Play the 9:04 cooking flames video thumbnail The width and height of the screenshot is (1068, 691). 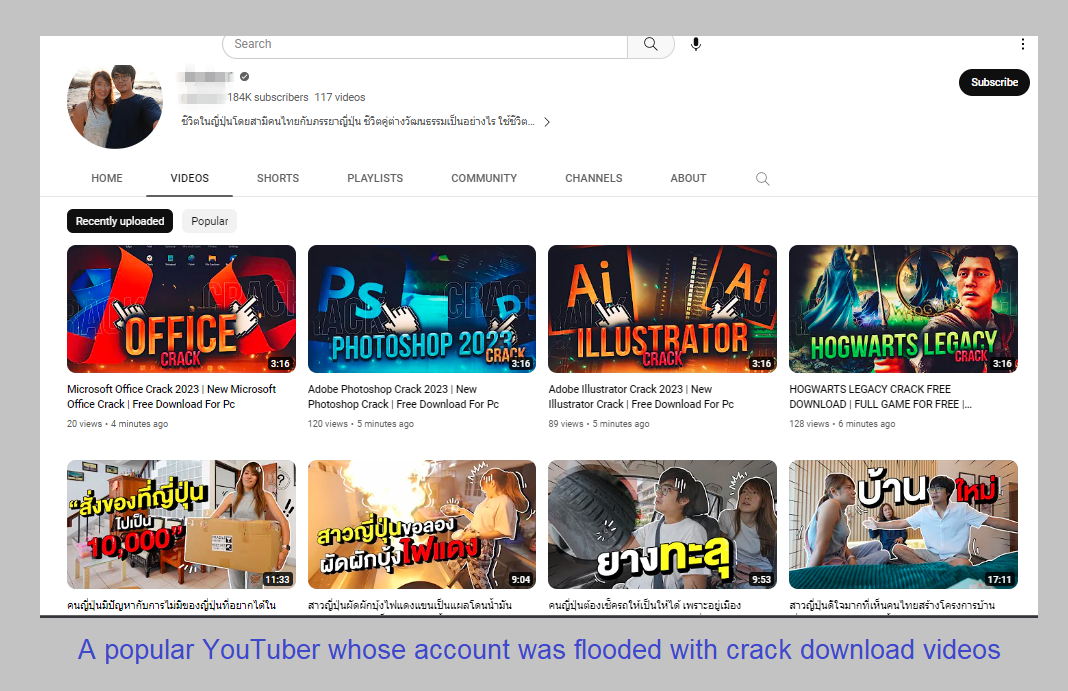pos(422,524)
